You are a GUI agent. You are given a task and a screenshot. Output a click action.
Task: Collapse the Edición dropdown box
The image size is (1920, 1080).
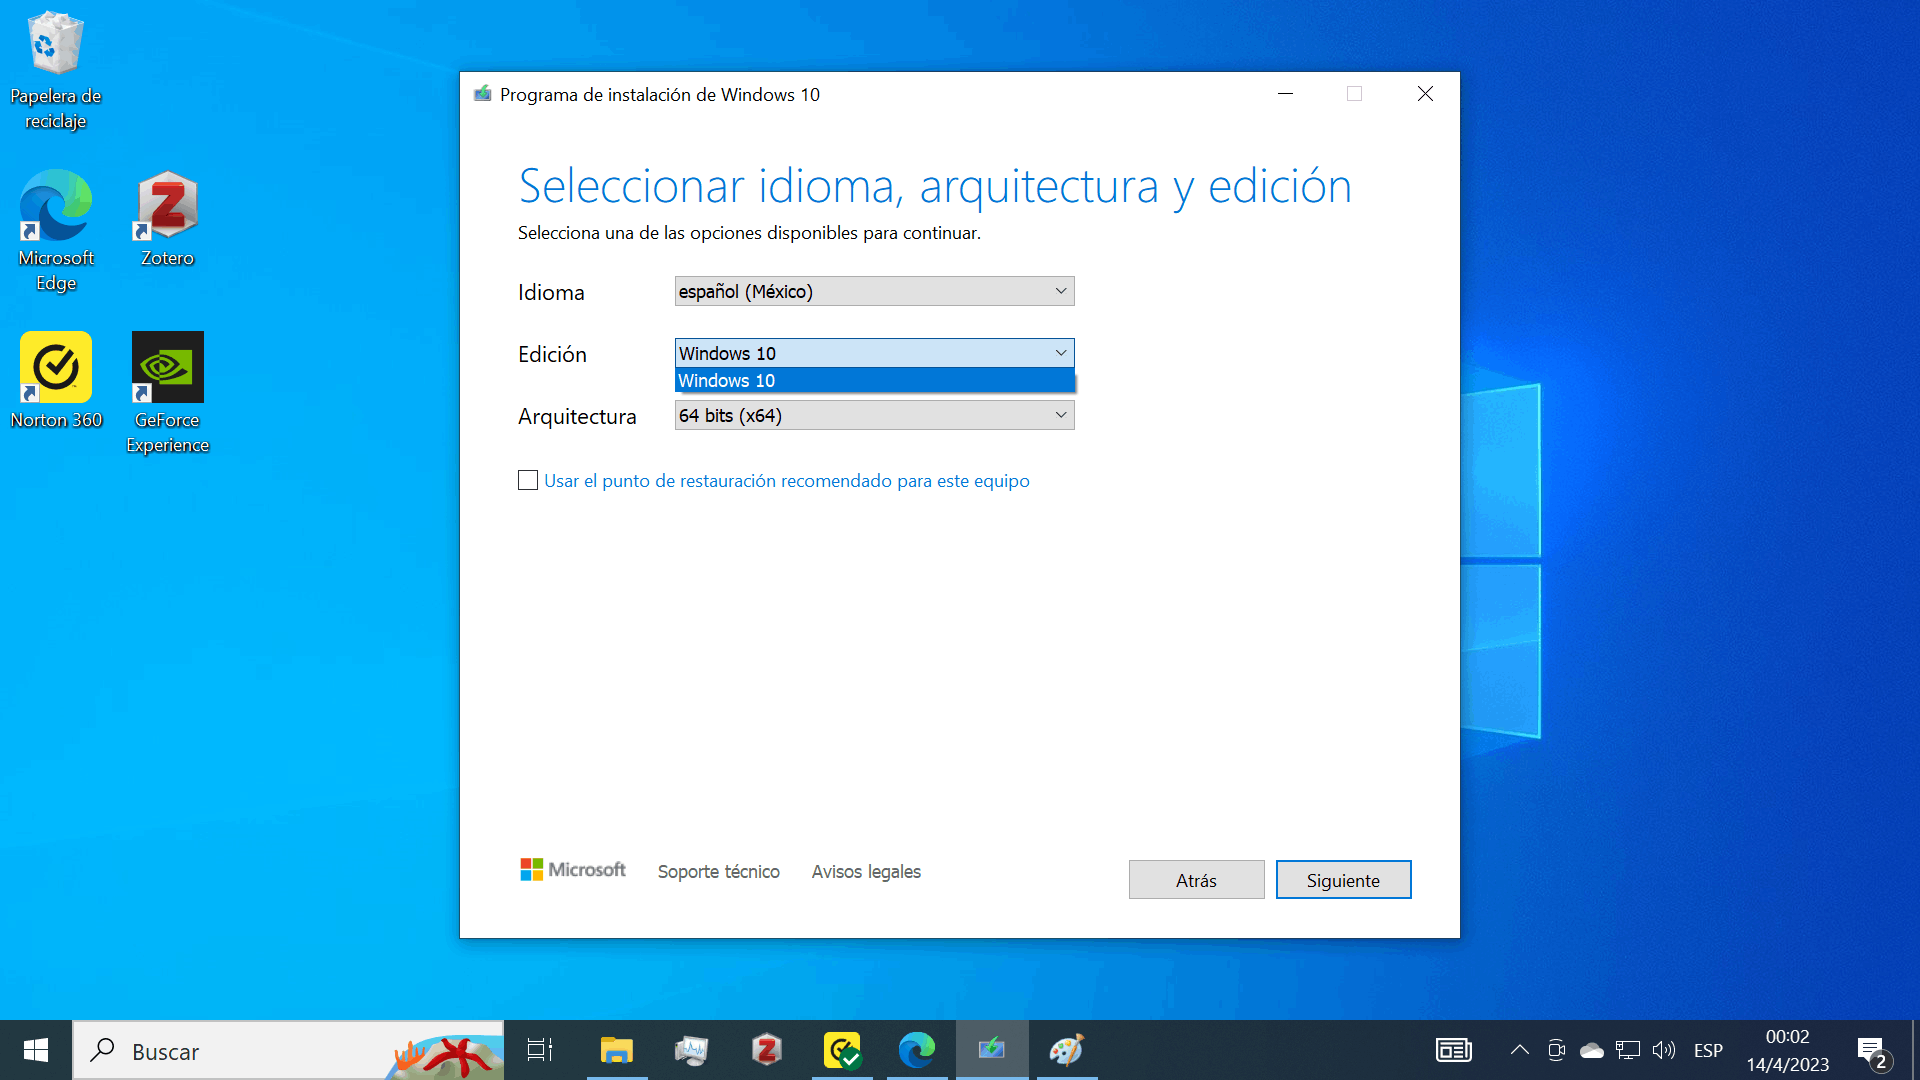click(874, 353)
